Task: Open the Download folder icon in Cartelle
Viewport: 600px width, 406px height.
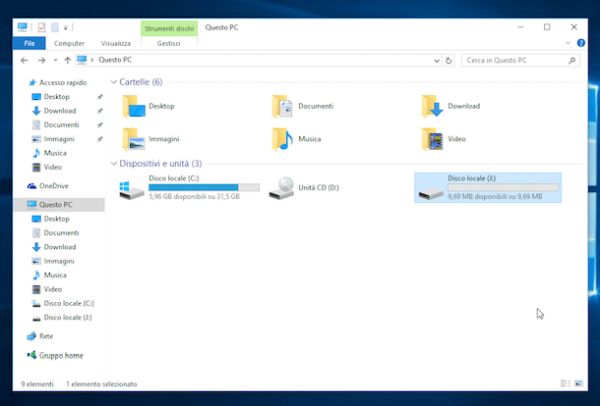Action: point(432,106)
